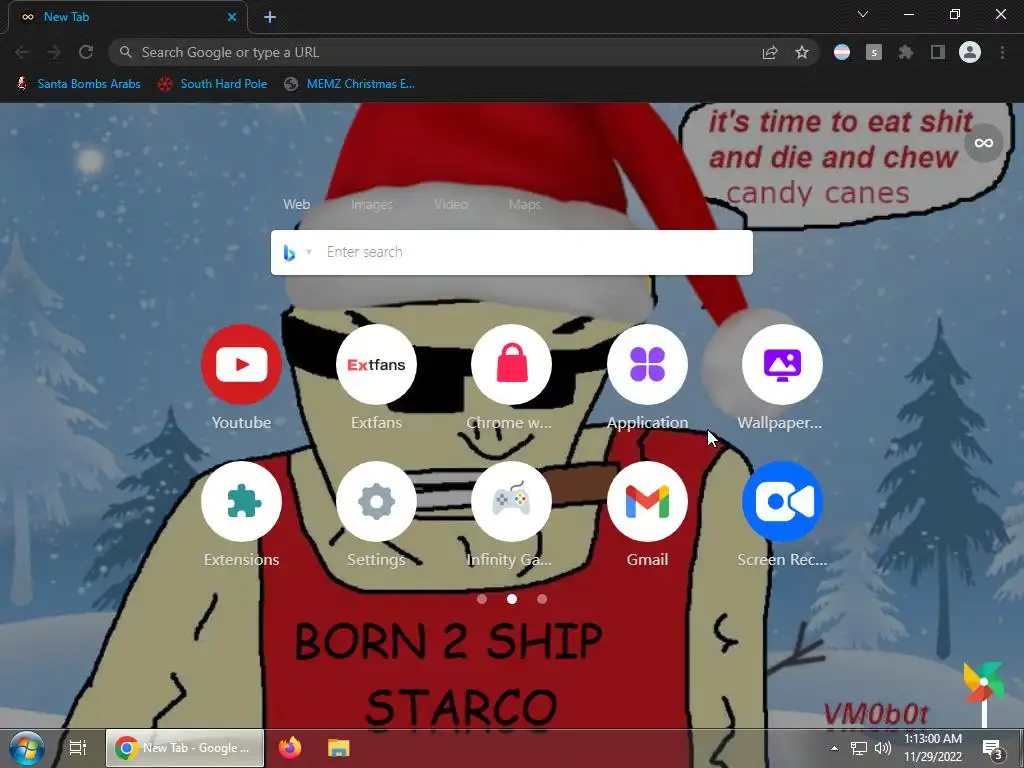Open the Chrome extensions puzzle menu
The height and width of the screenshot is (768, 1024).
coord(906,52)
